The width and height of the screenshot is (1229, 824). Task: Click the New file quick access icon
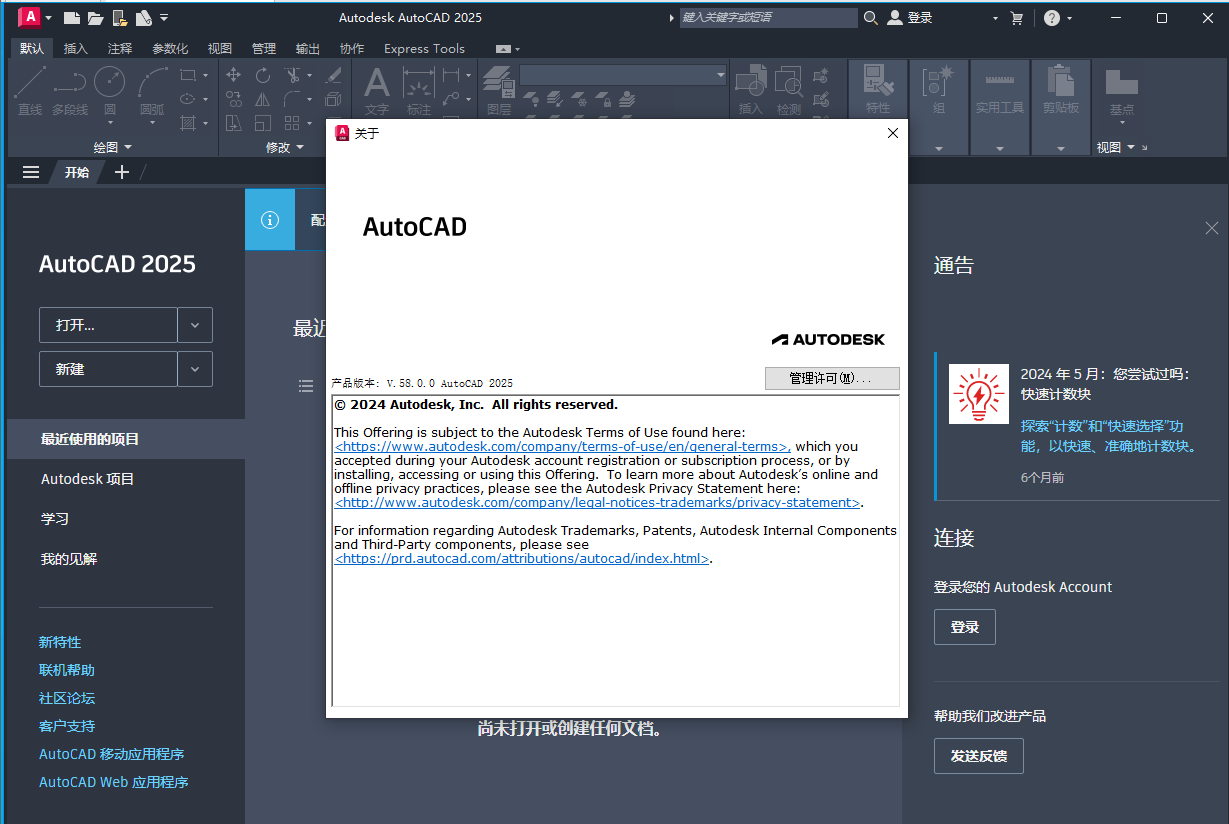click(71, 18)
